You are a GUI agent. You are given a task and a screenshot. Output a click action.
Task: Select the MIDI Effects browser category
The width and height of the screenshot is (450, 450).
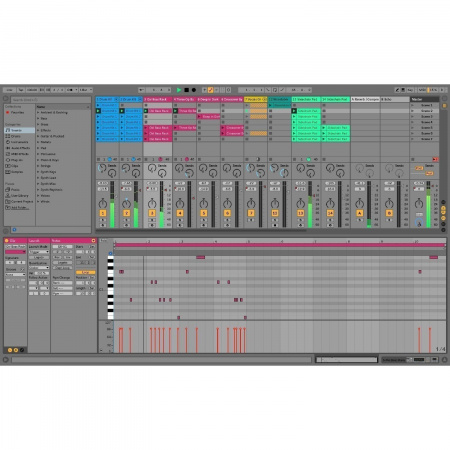coord(19,154)
